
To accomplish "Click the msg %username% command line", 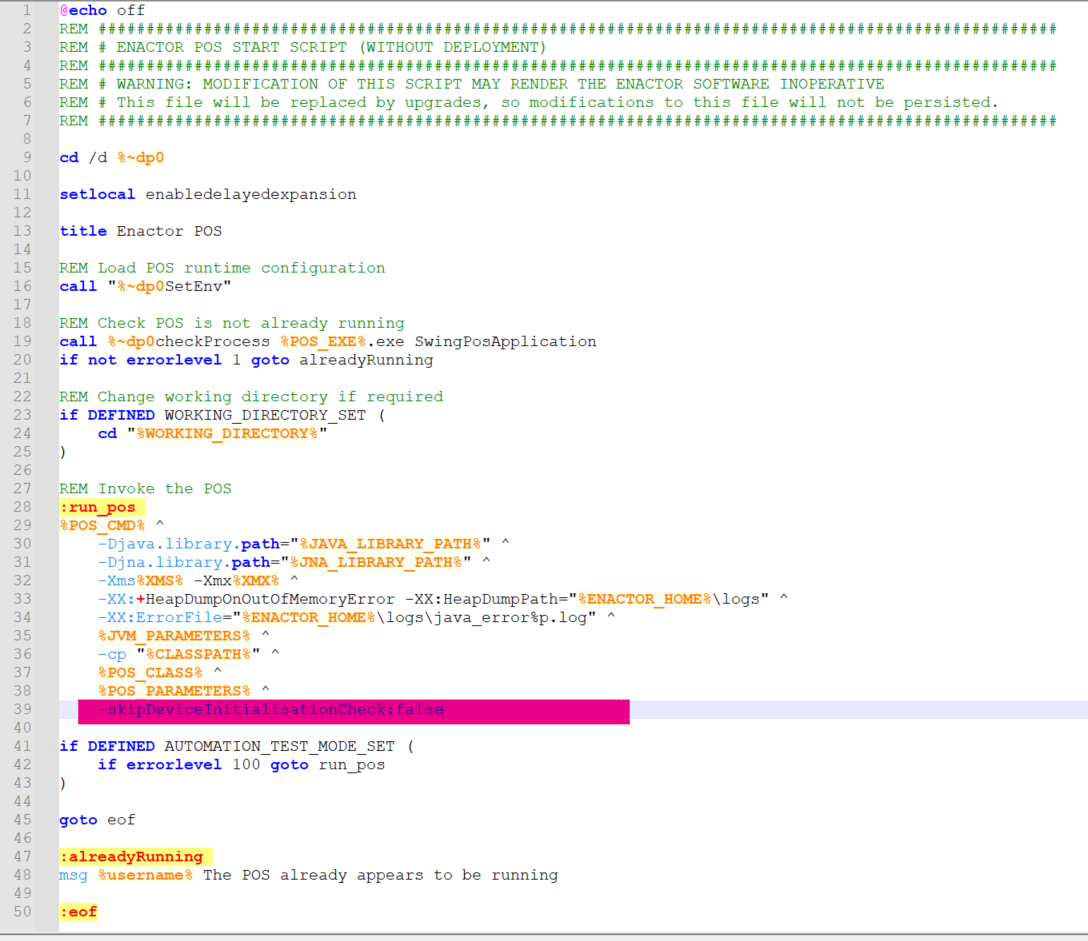I will coord(308,875).
